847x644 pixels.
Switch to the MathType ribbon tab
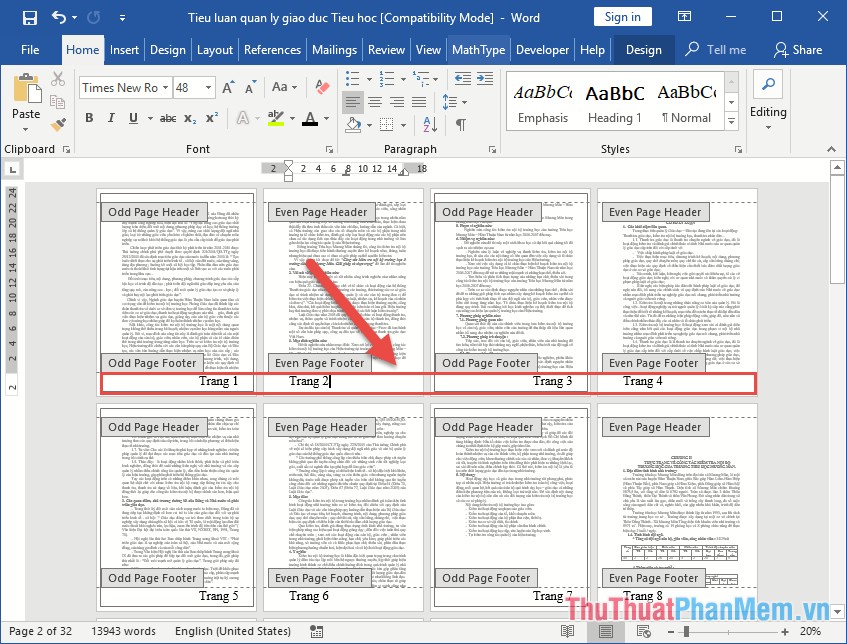click(x=478, y=49)
